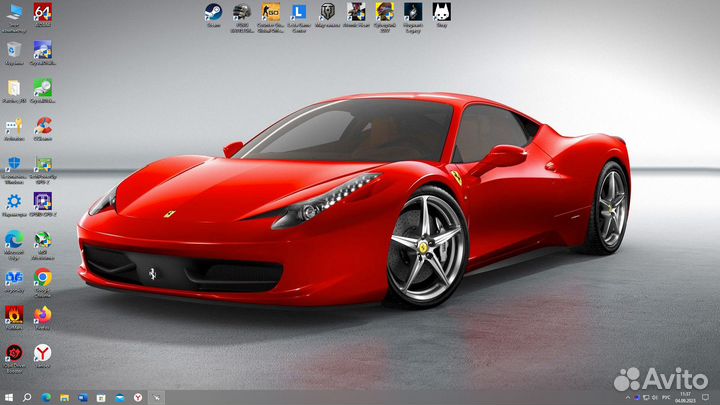This screenshot has width=720, height=405.
Task: Select the Microsoft Edge desktop shortcut
Action: pos(14,246)
